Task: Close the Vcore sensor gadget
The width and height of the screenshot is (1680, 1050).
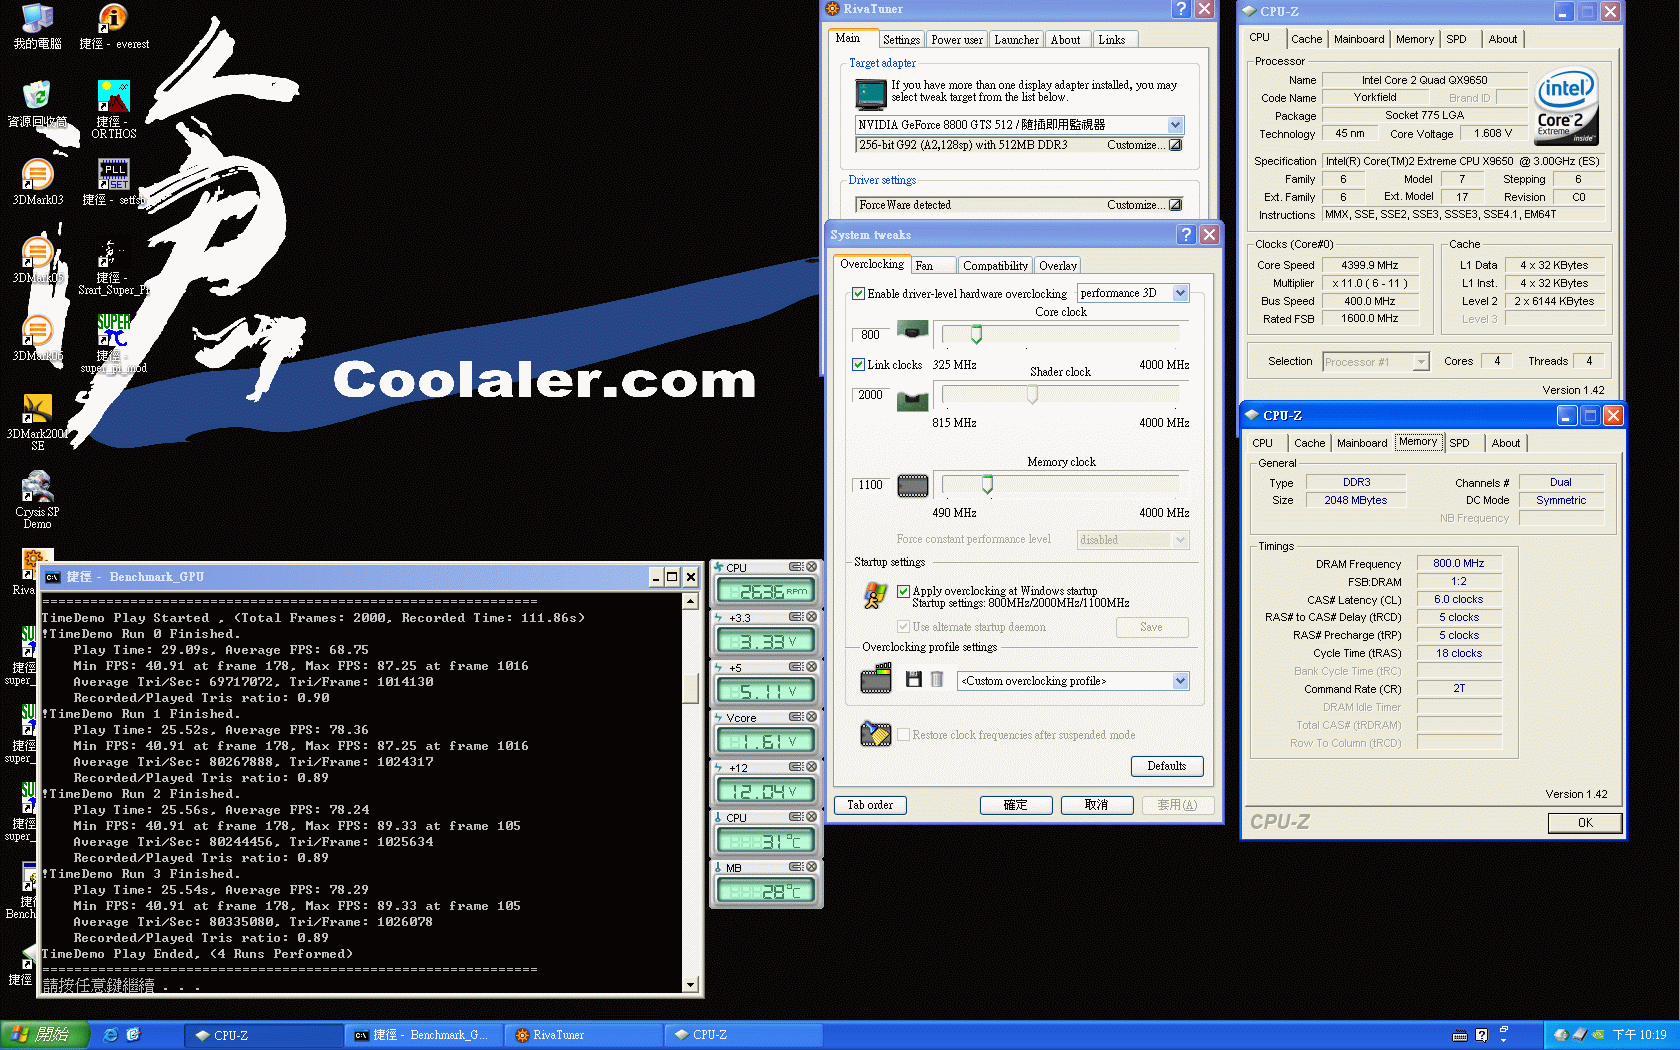Action: (x=812, y=717)
